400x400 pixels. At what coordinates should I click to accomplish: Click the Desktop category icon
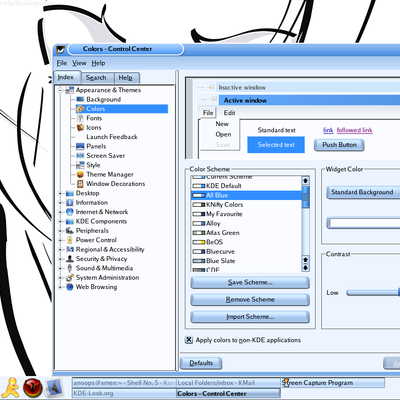click(69, 193)
